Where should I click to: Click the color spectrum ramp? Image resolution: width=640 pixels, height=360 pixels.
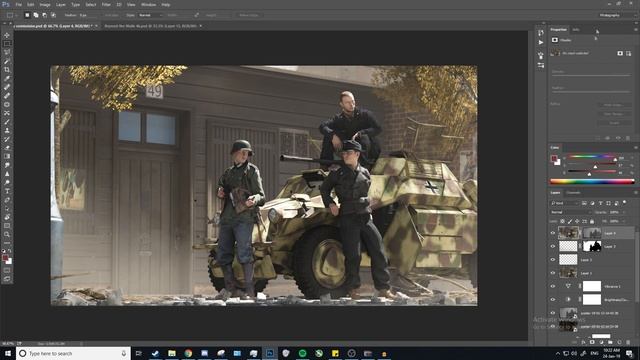pyautogui.click(x=592, y=182)
